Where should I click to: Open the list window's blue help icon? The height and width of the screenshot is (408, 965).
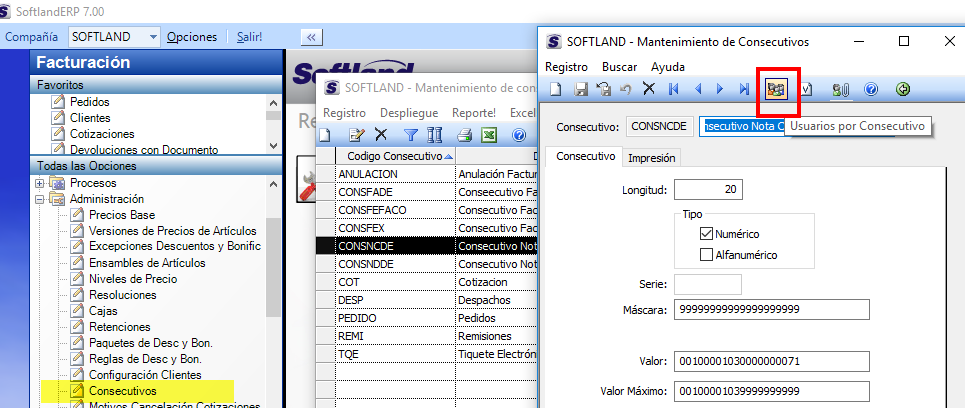(x=519, y=135)
